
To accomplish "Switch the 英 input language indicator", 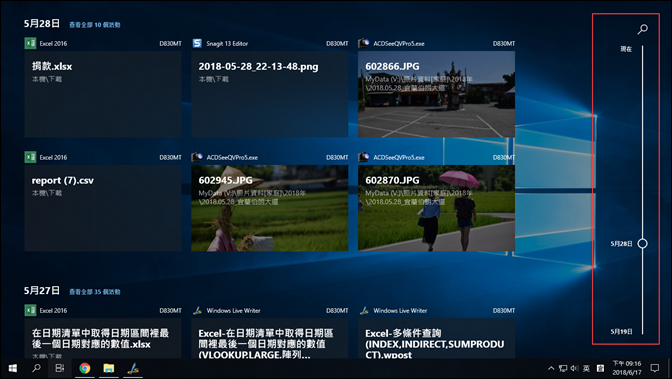I will [586, 368].
